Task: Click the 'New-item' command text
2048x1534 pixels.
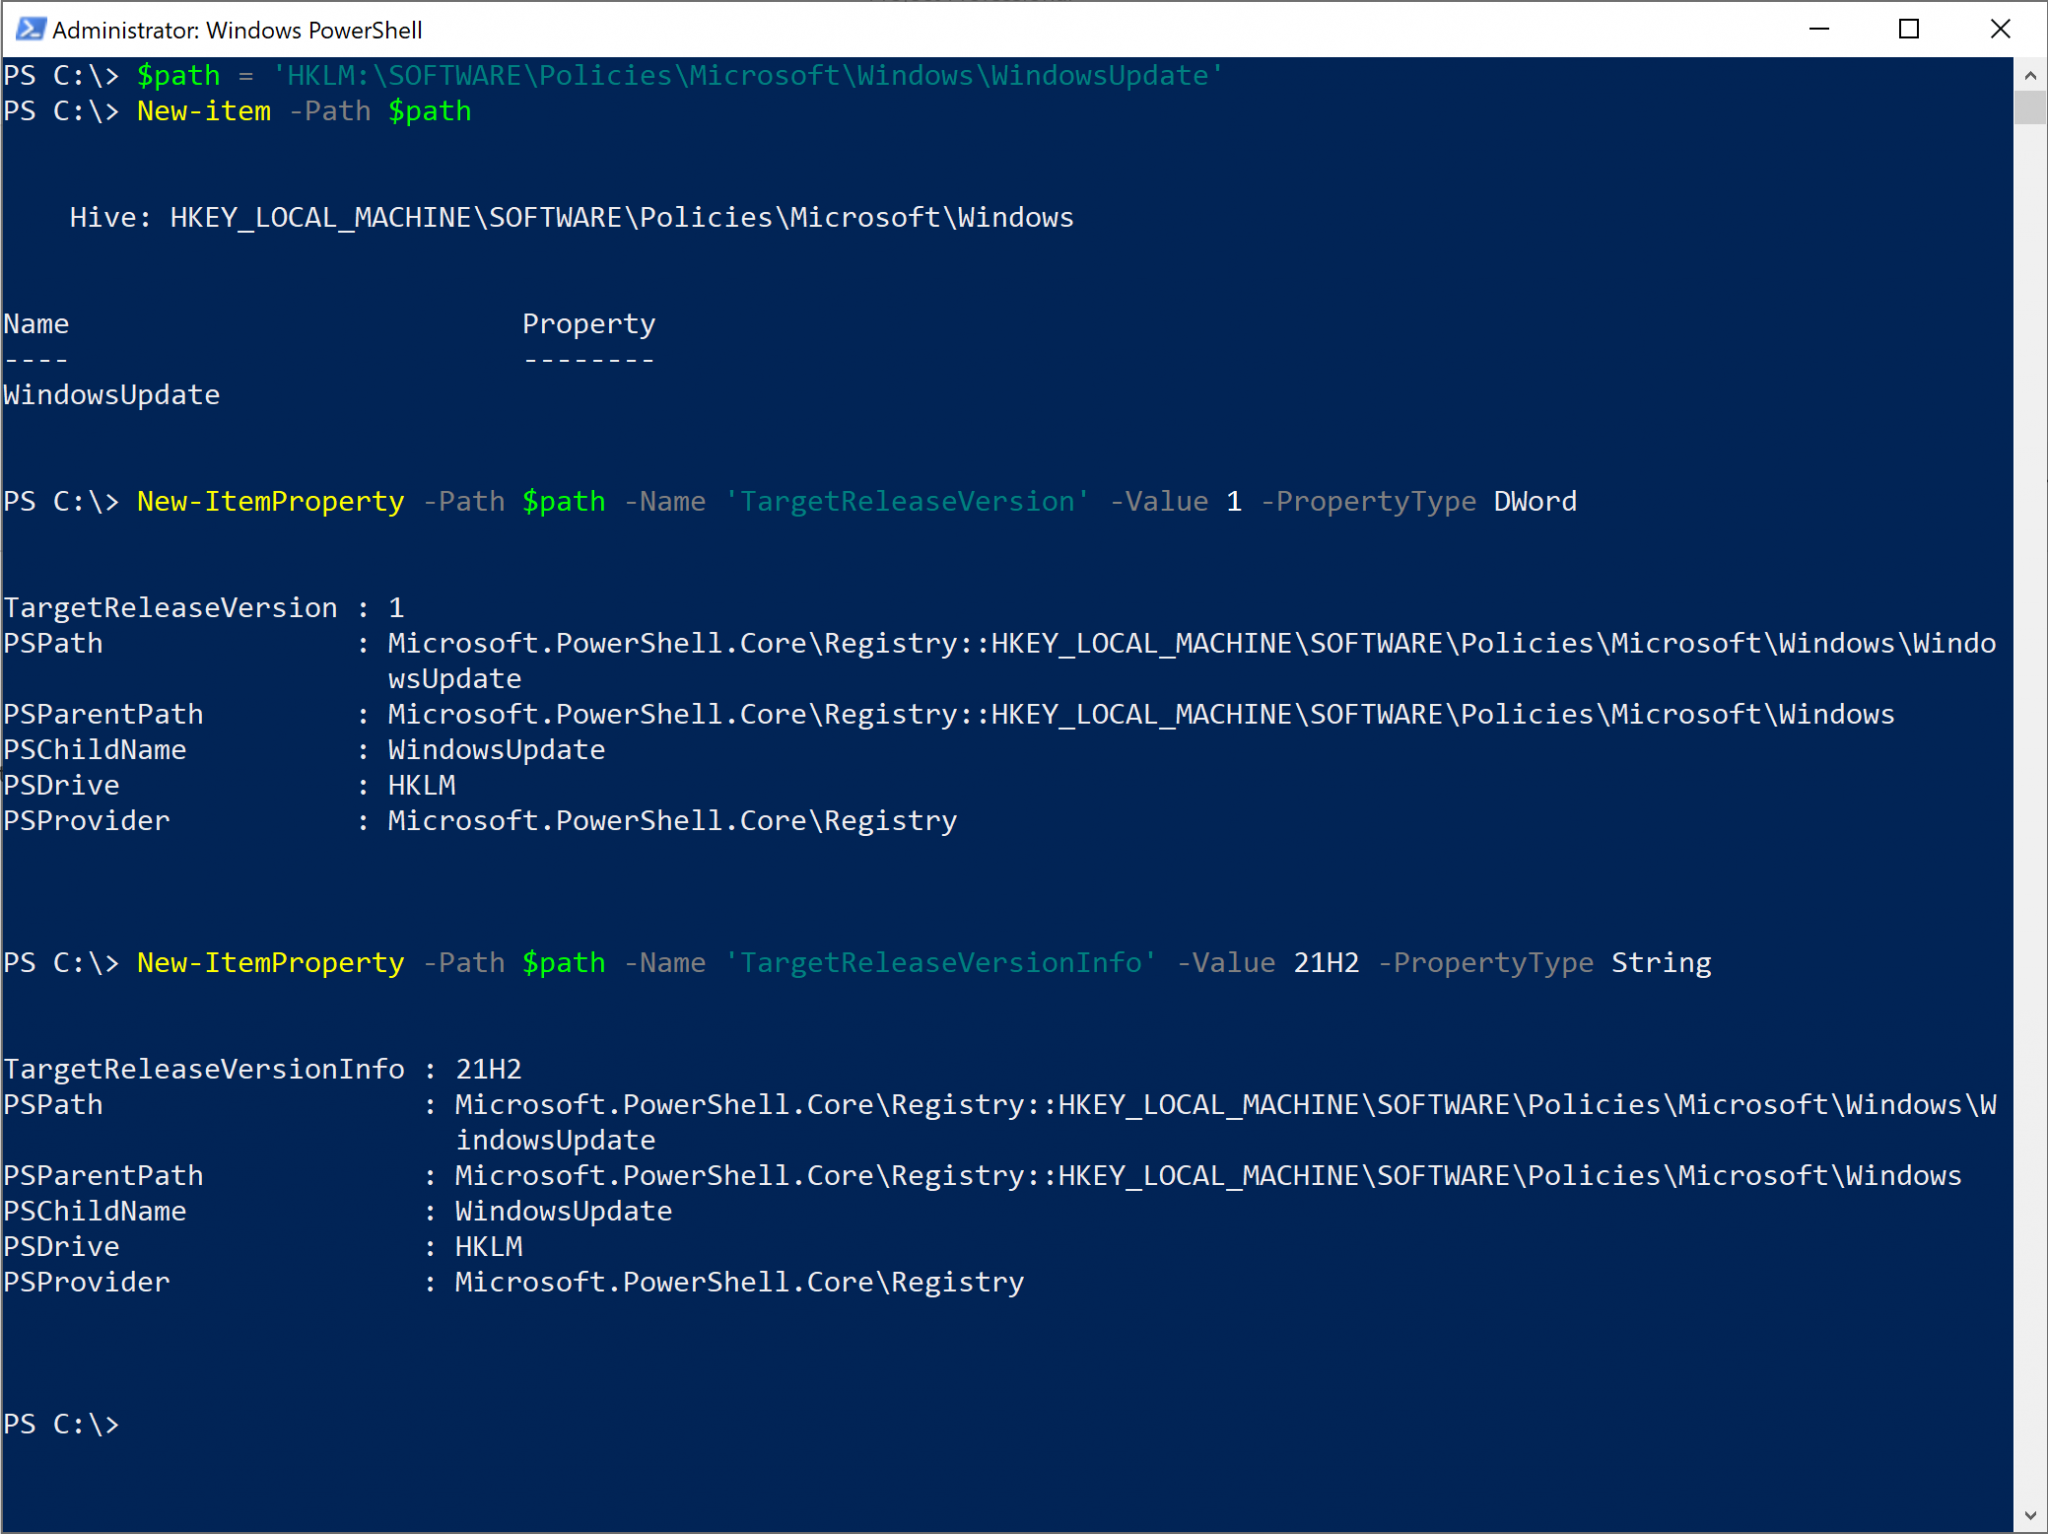Action: pos(204,111)
